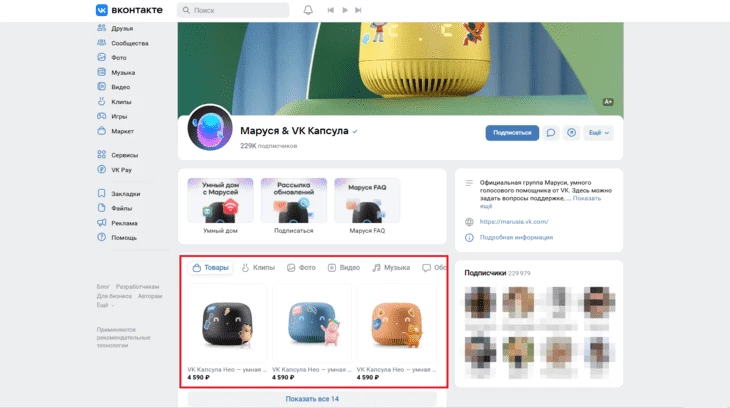Play music in top bar
Screen dimensions: 730x408
pyautogui.click(x=345, y=10)
